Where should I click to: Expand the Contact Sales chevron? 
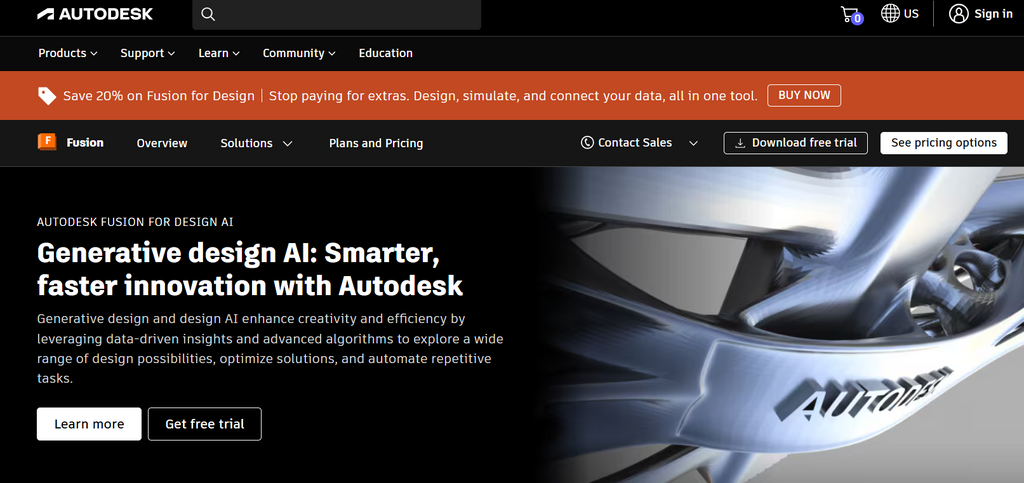[694, 143]
